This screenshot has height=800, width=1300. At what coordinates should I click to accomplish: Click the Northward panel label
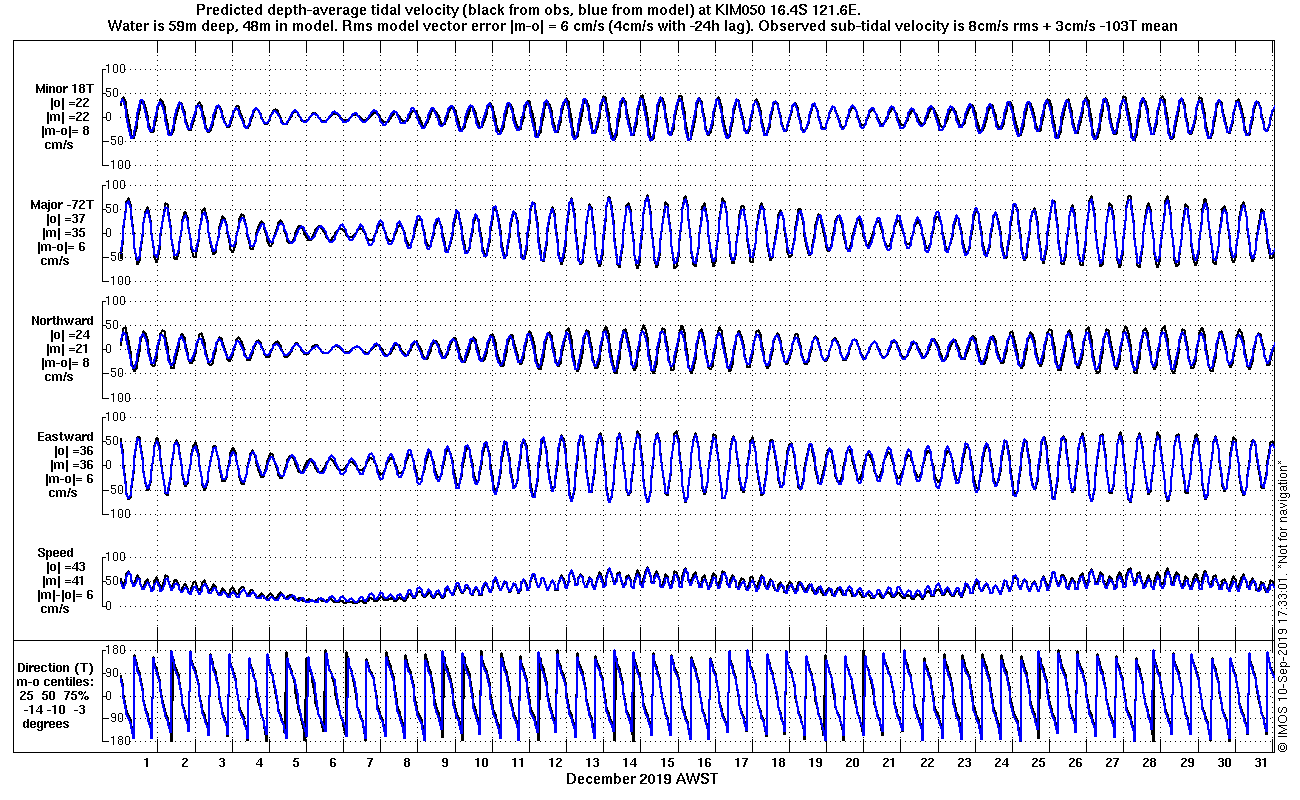pyautogui.click(x=62, y=321)
